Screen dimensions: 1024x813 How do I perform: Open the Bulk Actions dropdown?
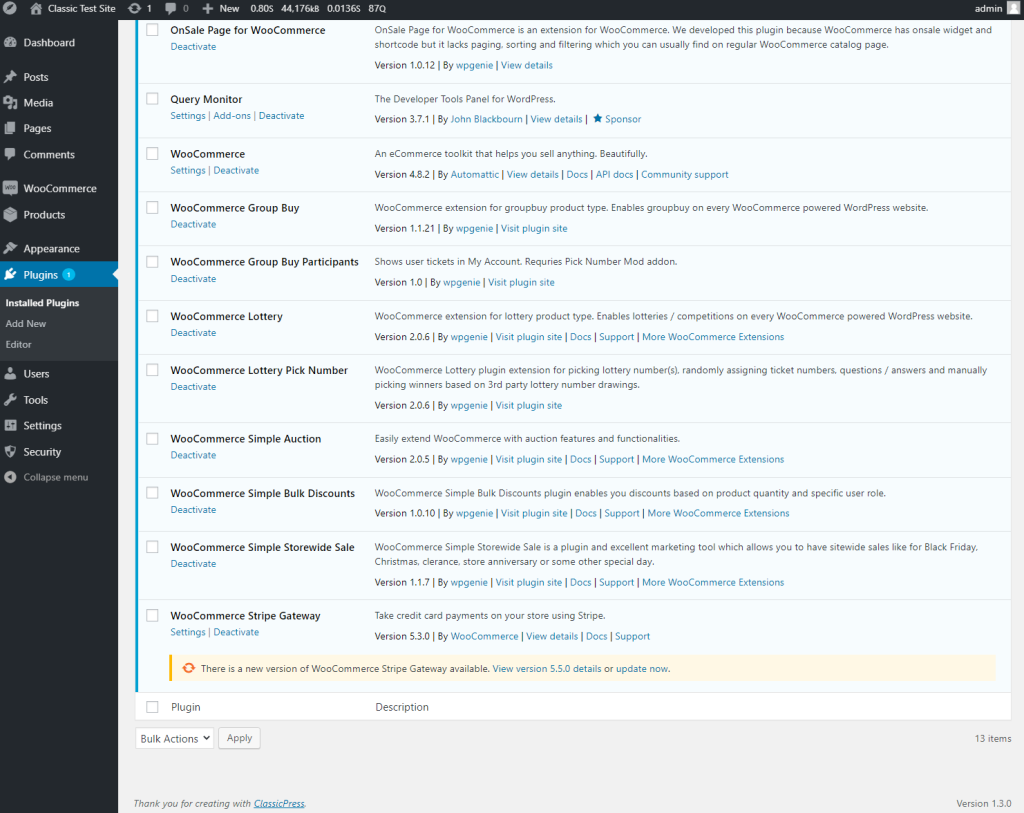click(x=174, y=739)
